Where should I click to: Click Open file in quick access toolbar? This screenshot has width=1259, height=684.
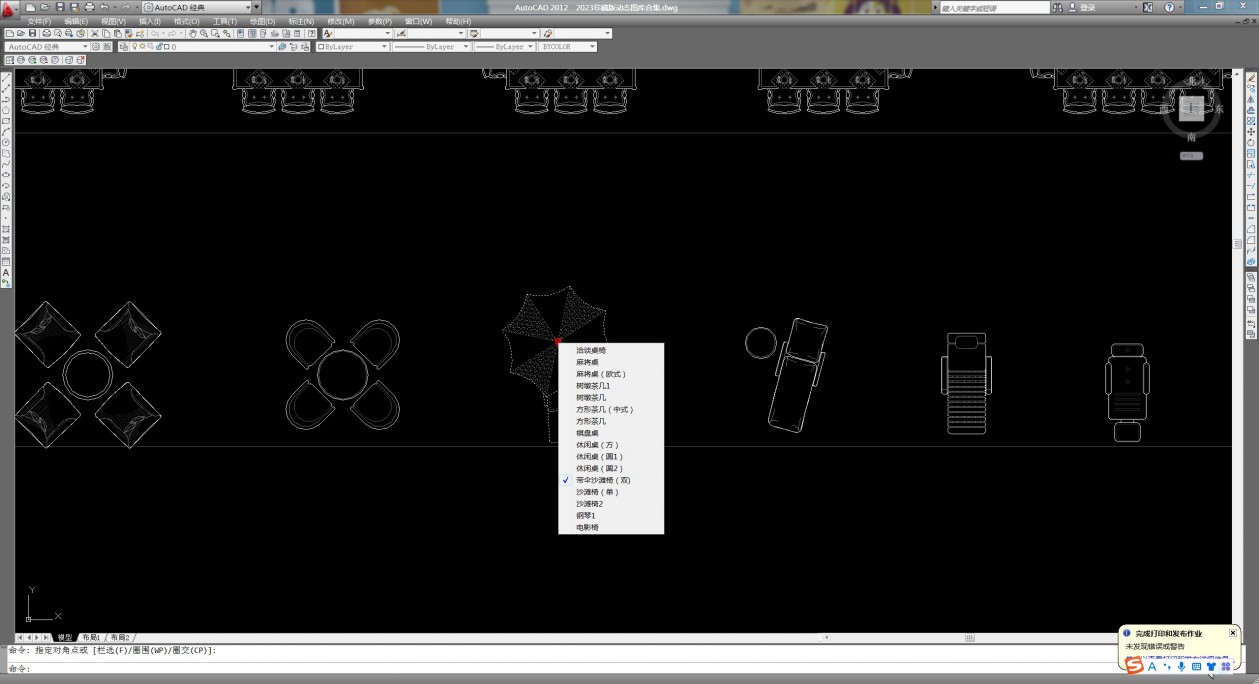coord(45,7)
